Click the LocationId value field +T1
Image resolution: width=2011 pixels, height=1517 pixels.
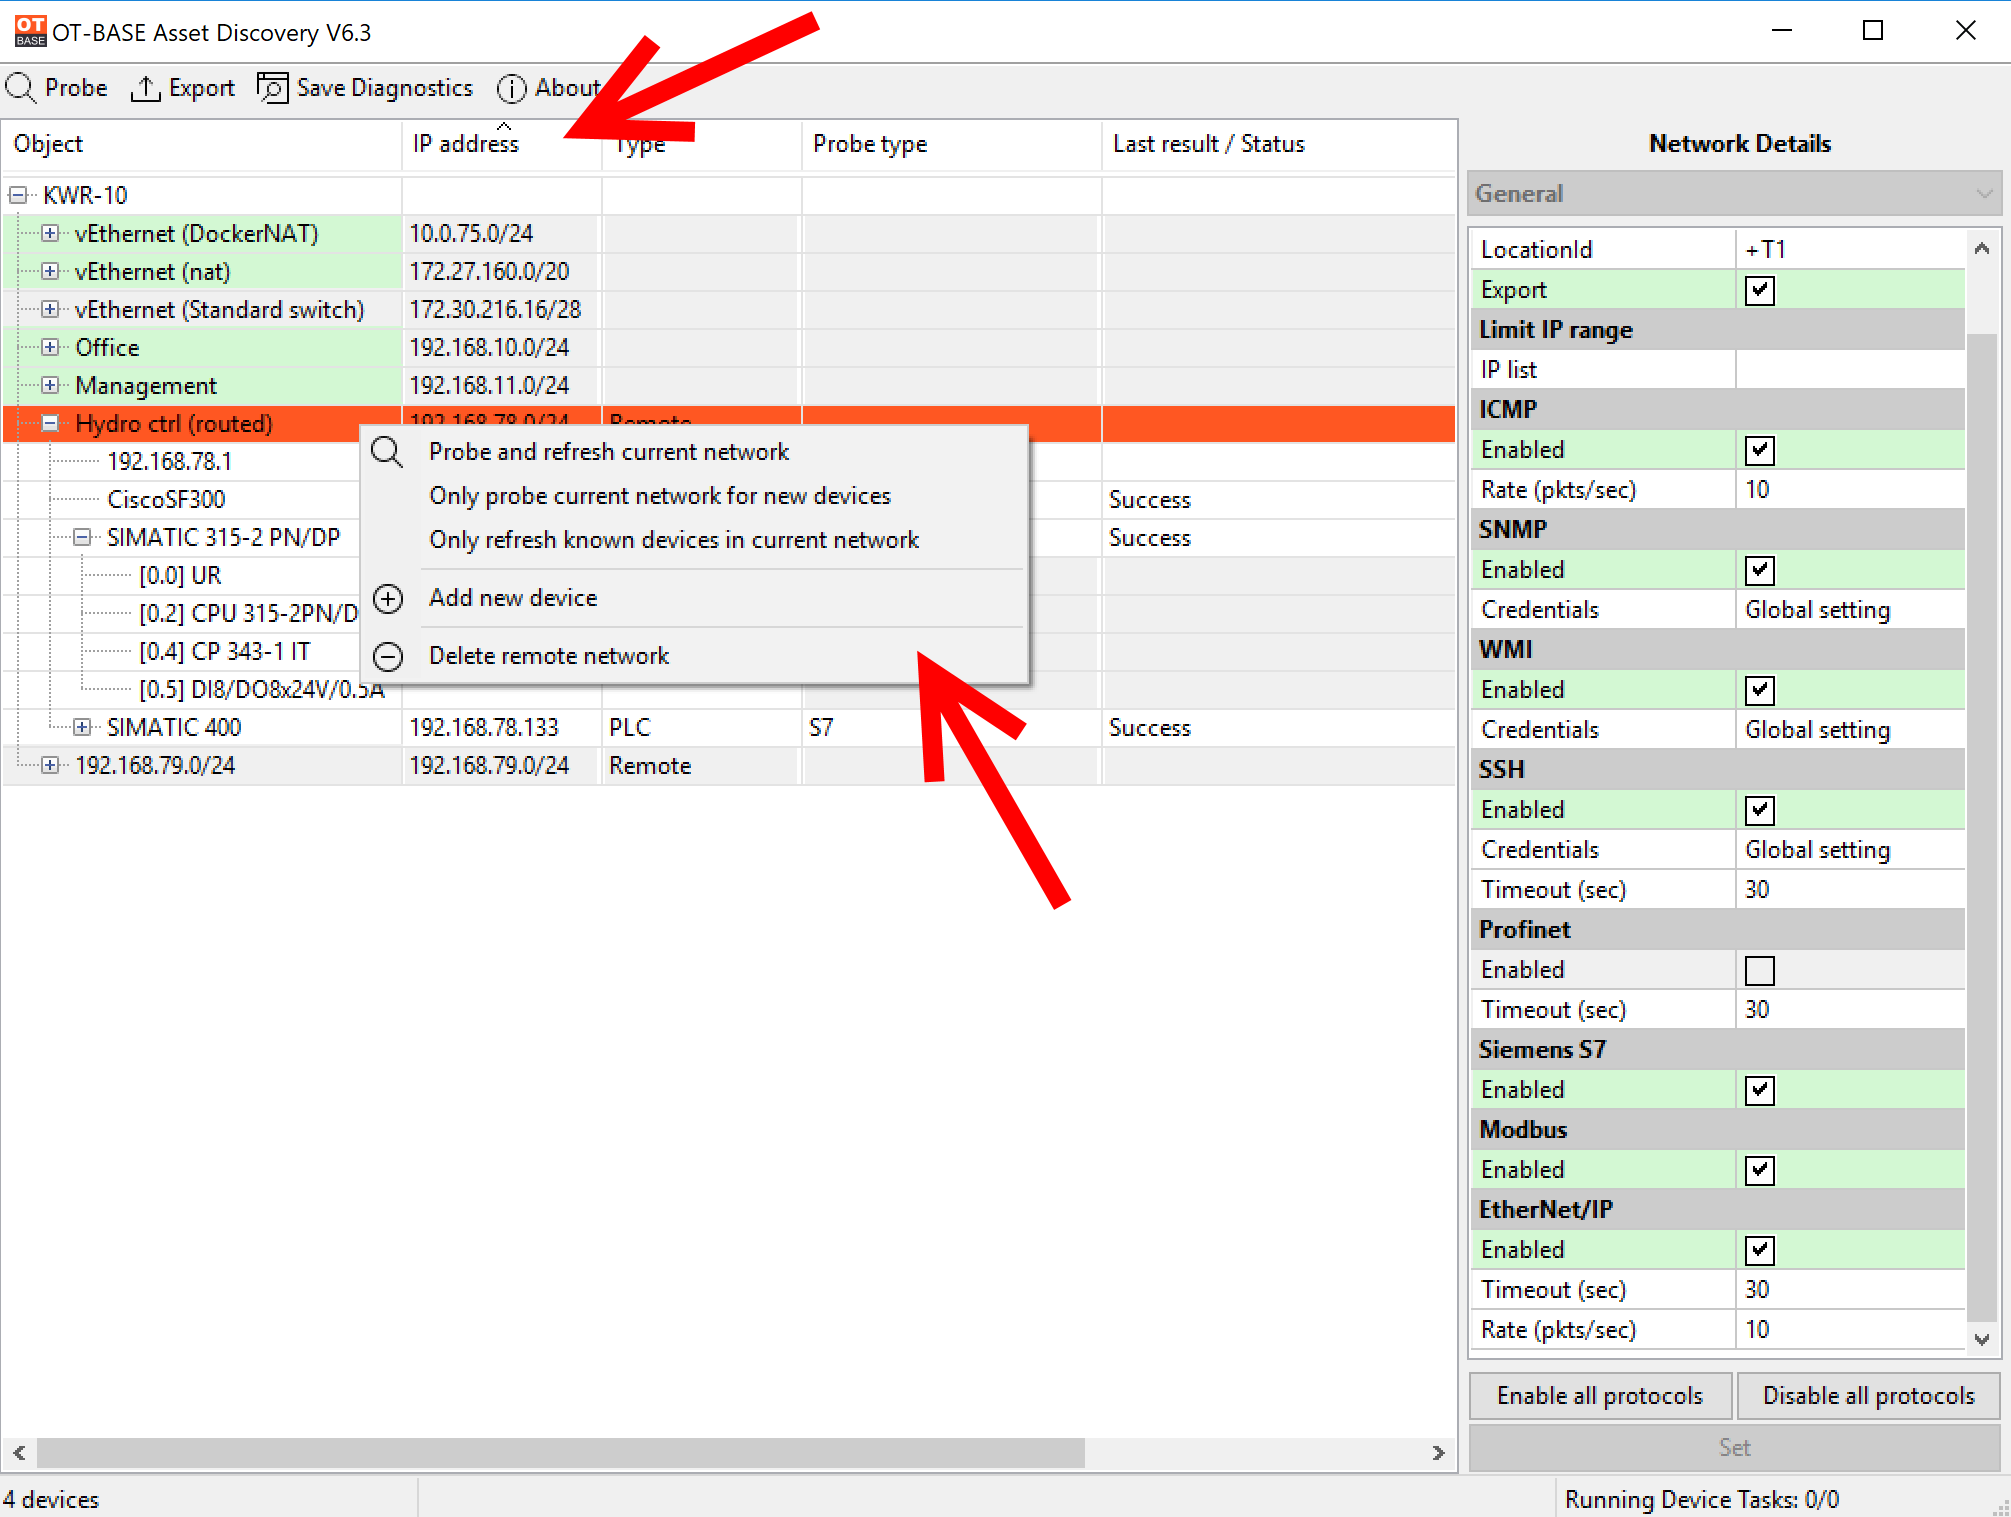tap(1850, 249)
